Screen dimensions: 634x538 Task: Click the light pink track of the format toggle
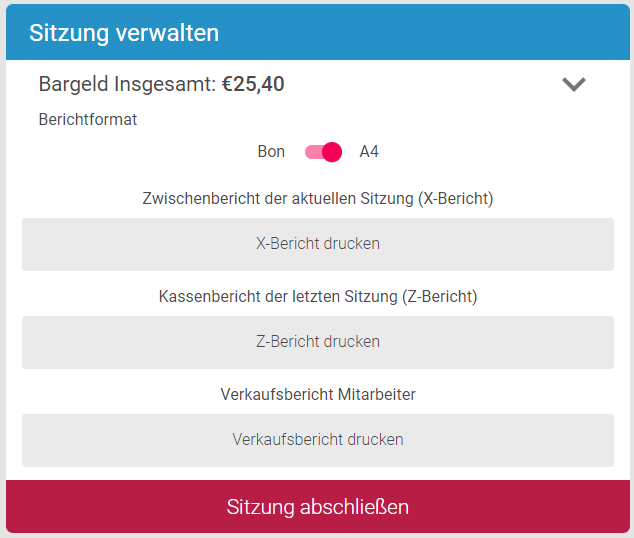tap(312, 152)
